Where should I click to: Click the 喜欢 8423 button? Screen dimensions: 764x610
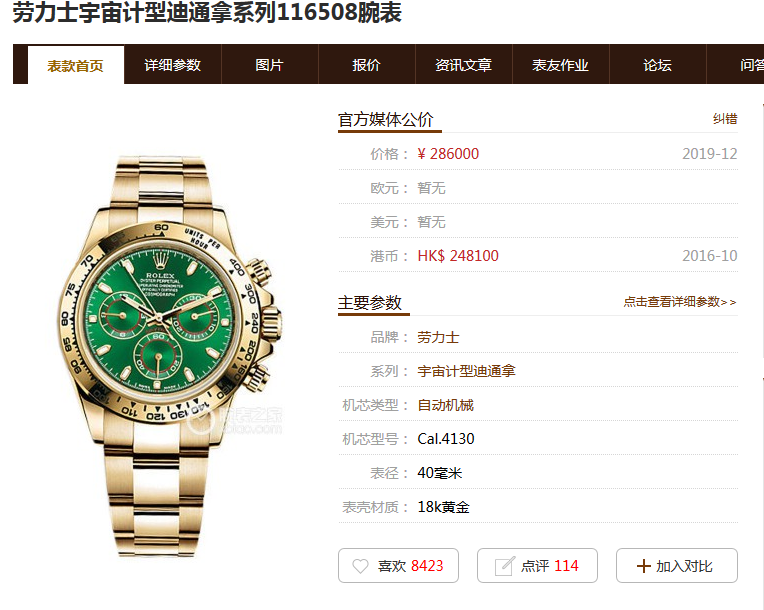click(x=399, y=566)
